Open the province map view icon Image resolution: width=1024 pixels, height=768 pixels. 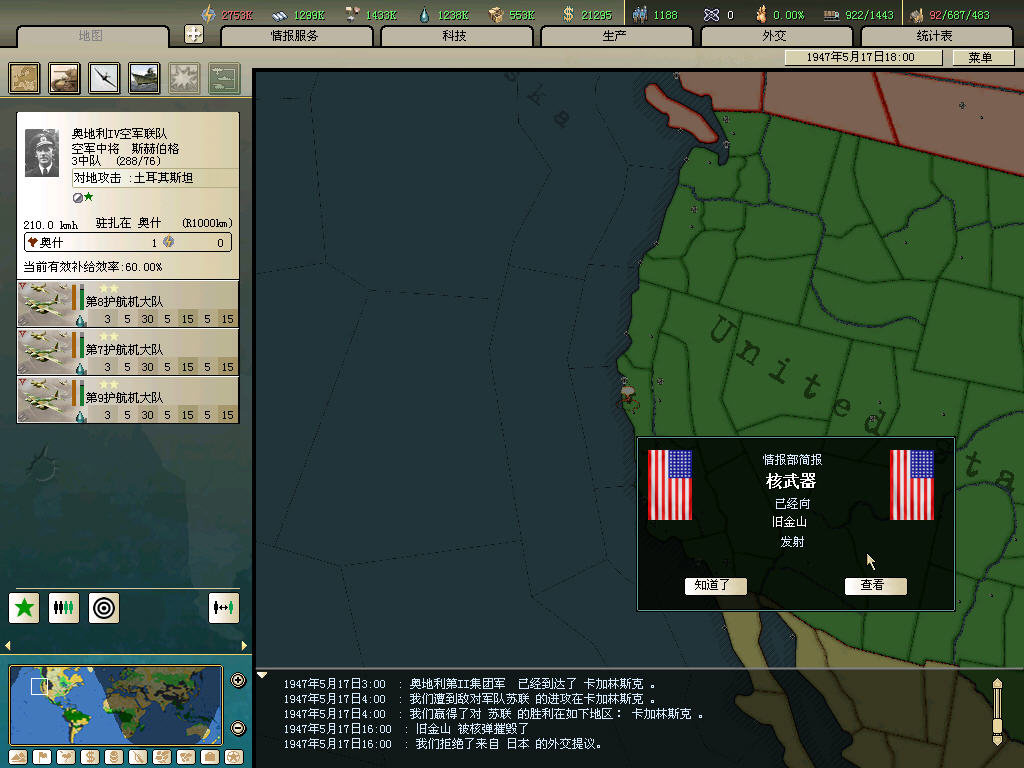pos(24,78)
